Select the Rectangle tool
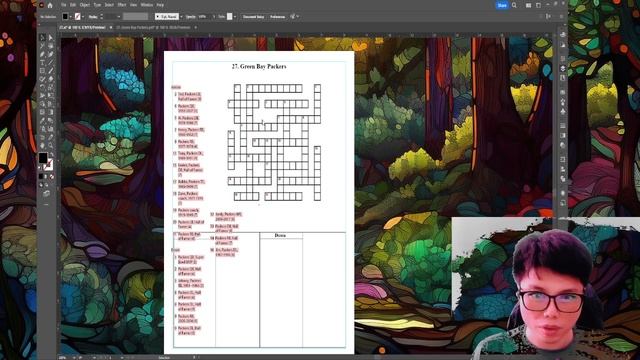 [42, 70]
